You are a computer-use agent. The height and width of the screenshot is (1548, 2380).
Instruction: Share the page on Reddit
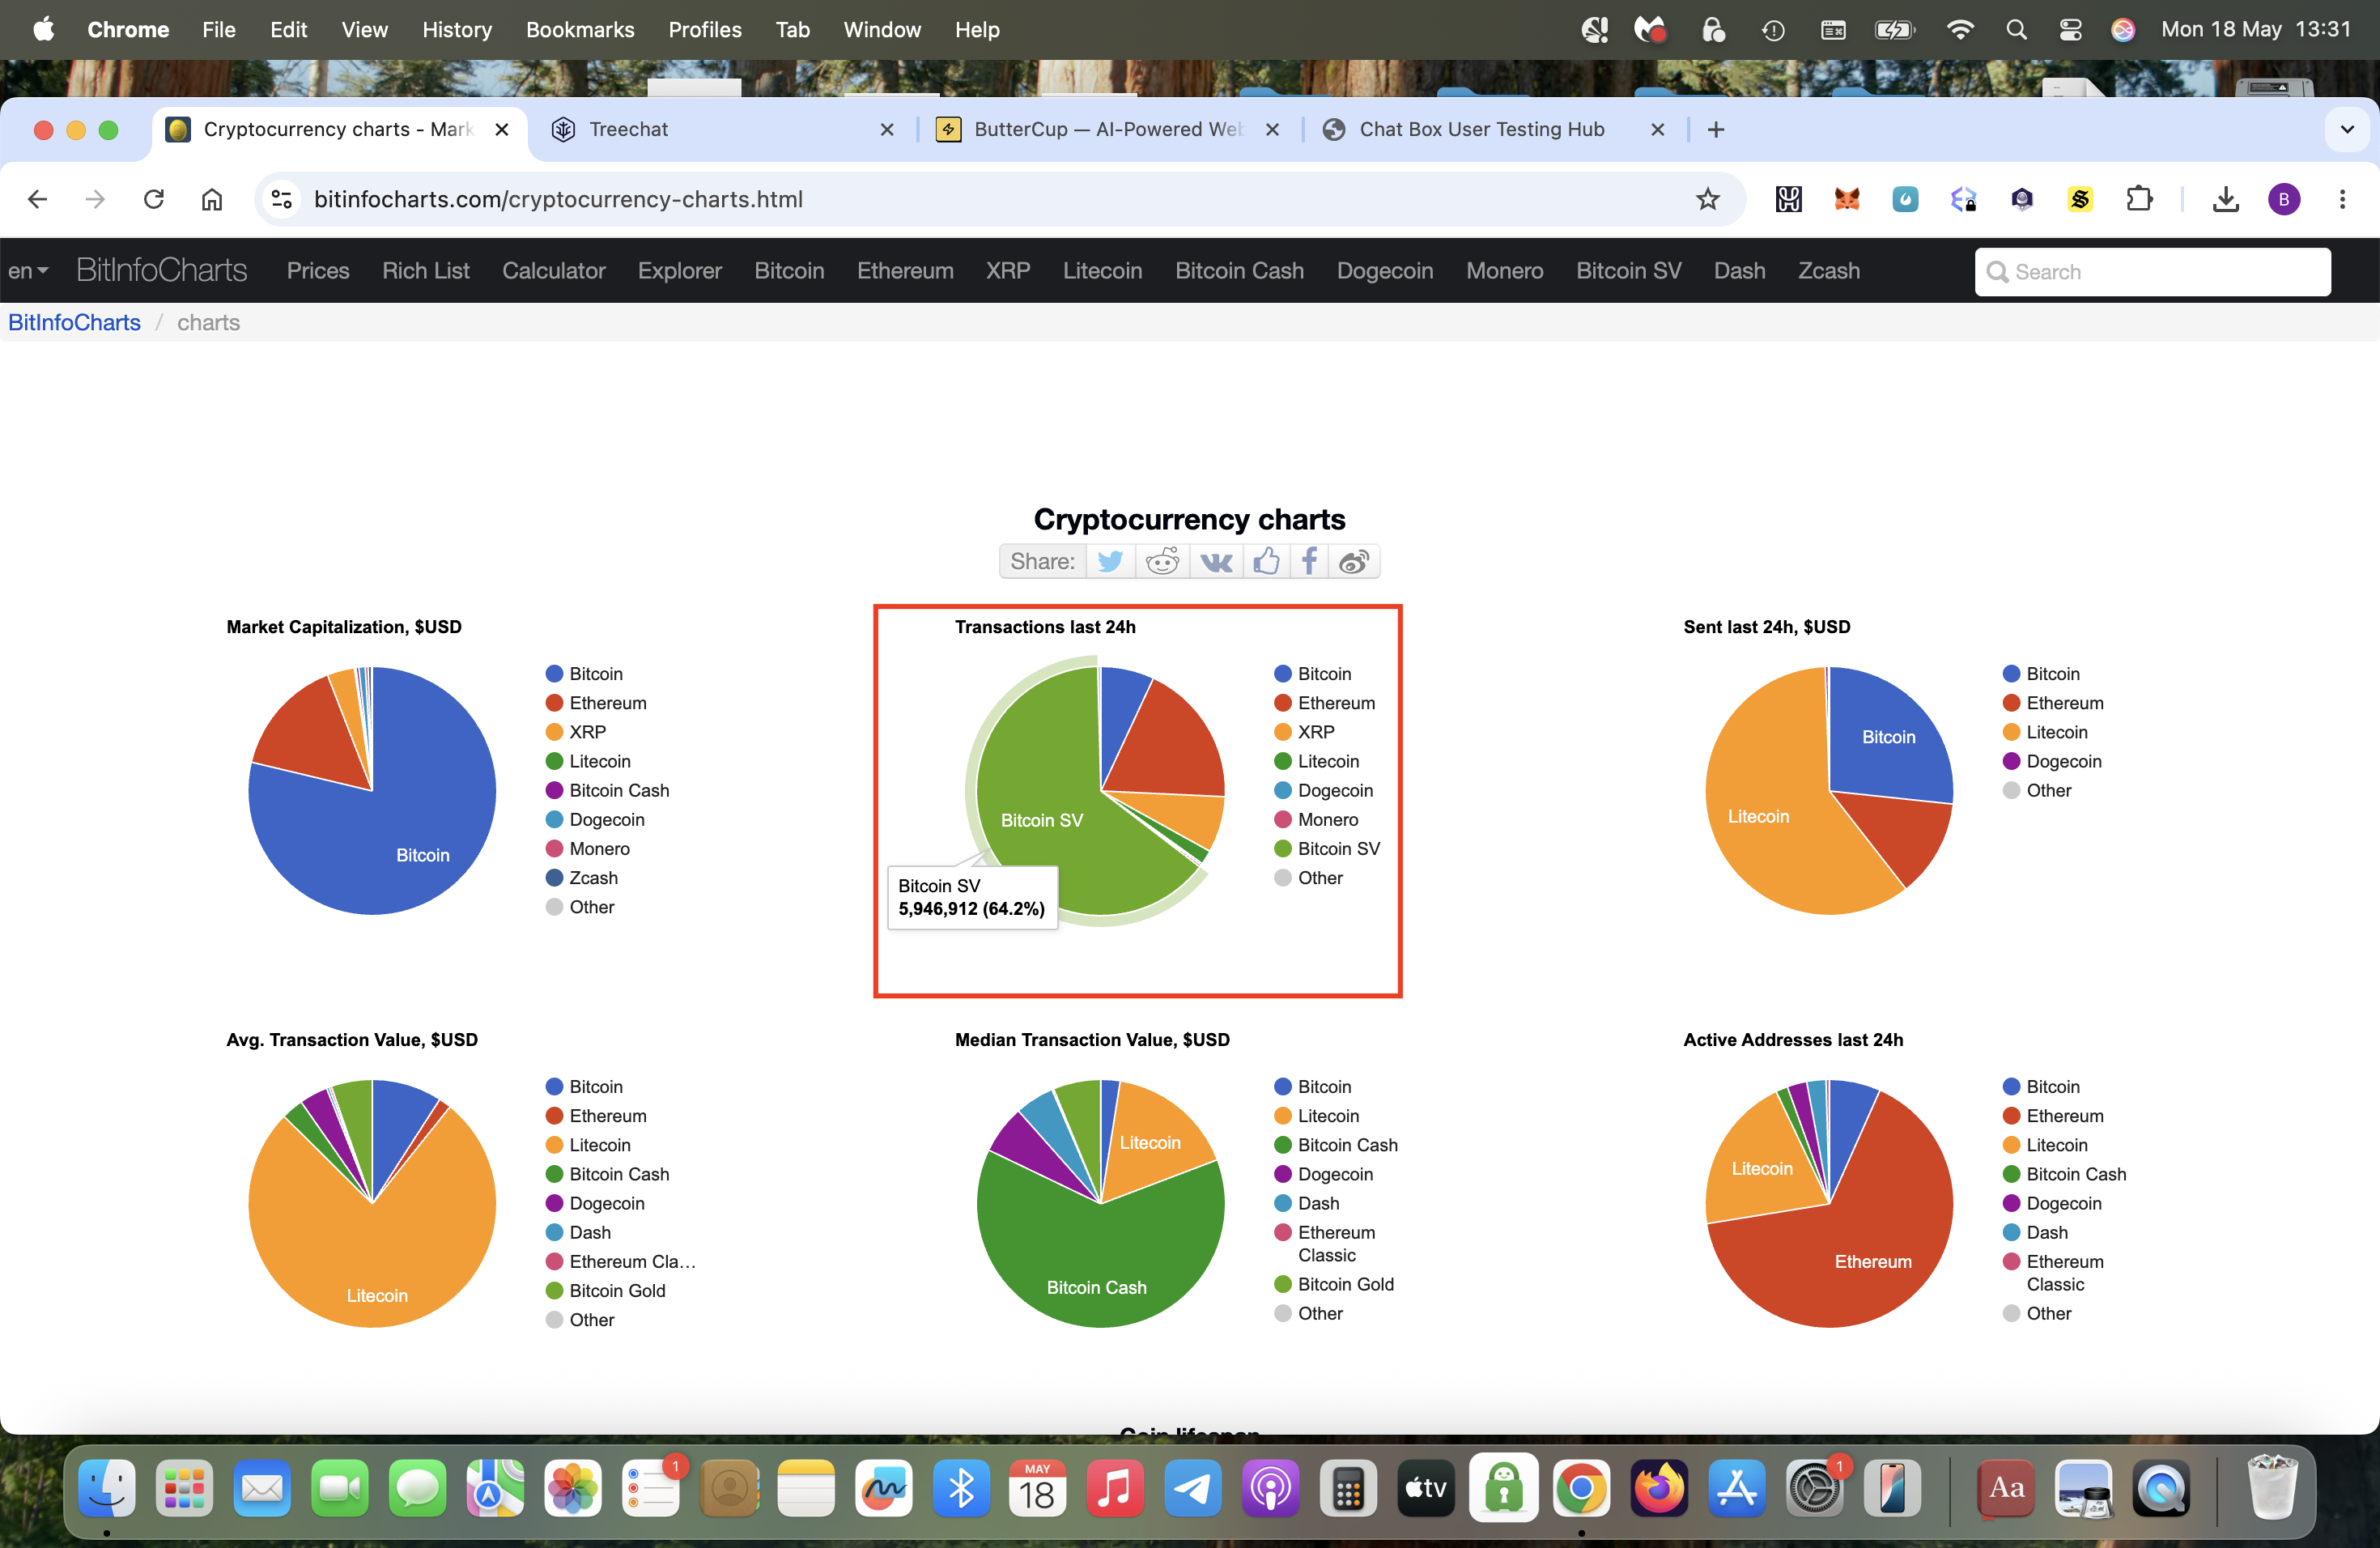[x=1162, y=562]
